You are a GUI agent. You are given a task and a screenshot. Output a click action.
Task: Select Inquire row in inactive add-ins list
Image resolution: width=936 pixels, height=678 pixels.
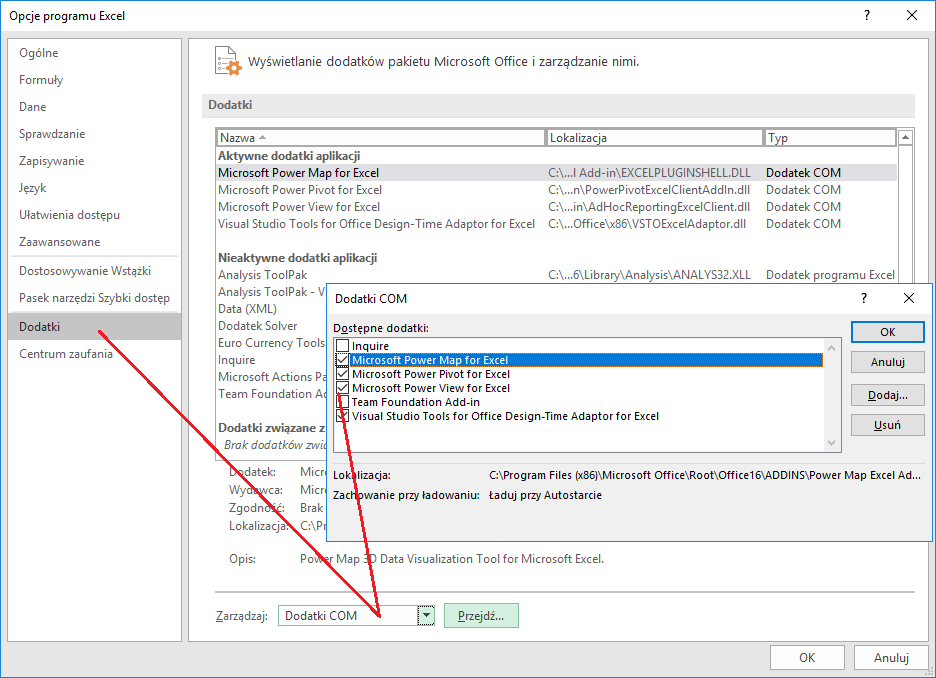pos(236,360)
